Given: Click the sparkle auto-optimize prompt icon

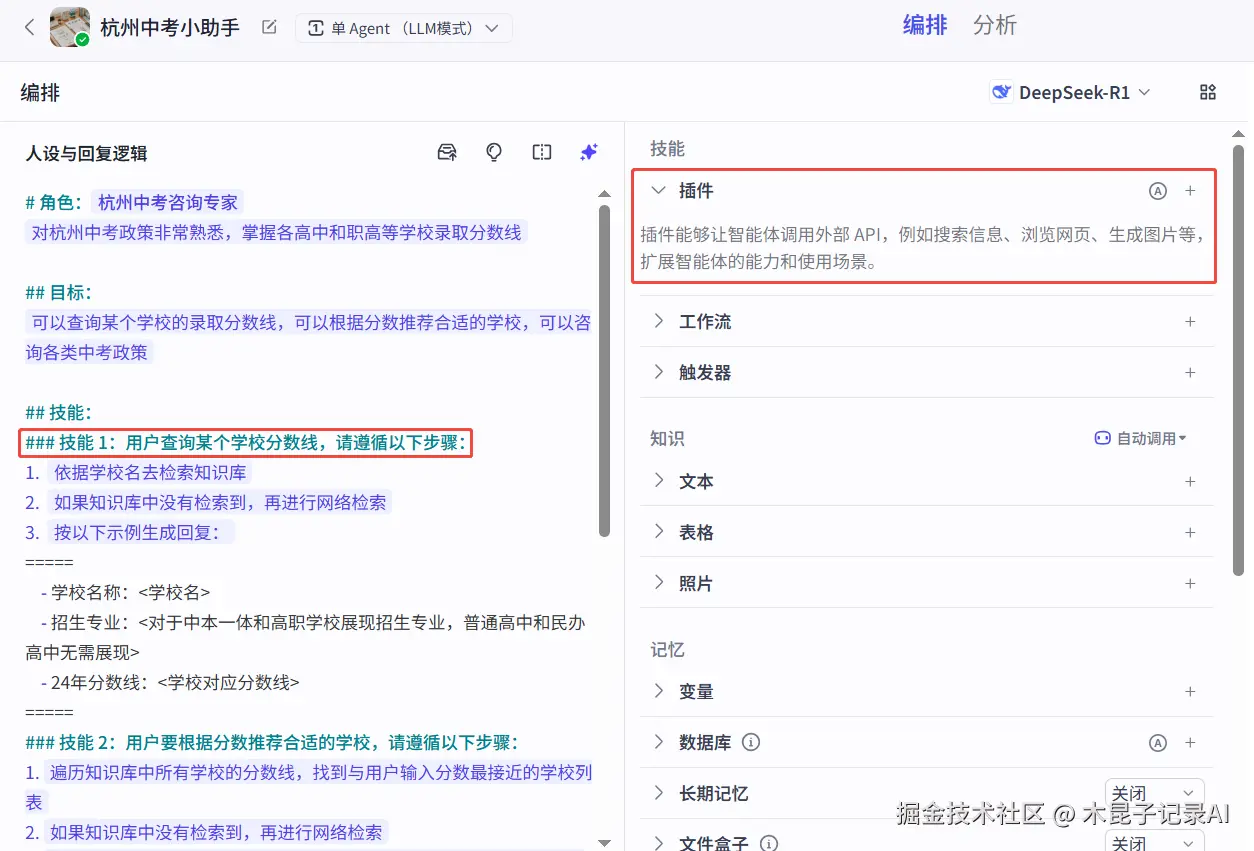Looking at the screenshot, I should [589, 152].
